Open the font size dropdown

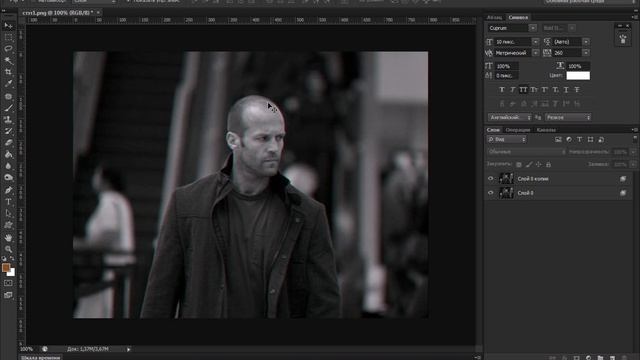(535, 42)
